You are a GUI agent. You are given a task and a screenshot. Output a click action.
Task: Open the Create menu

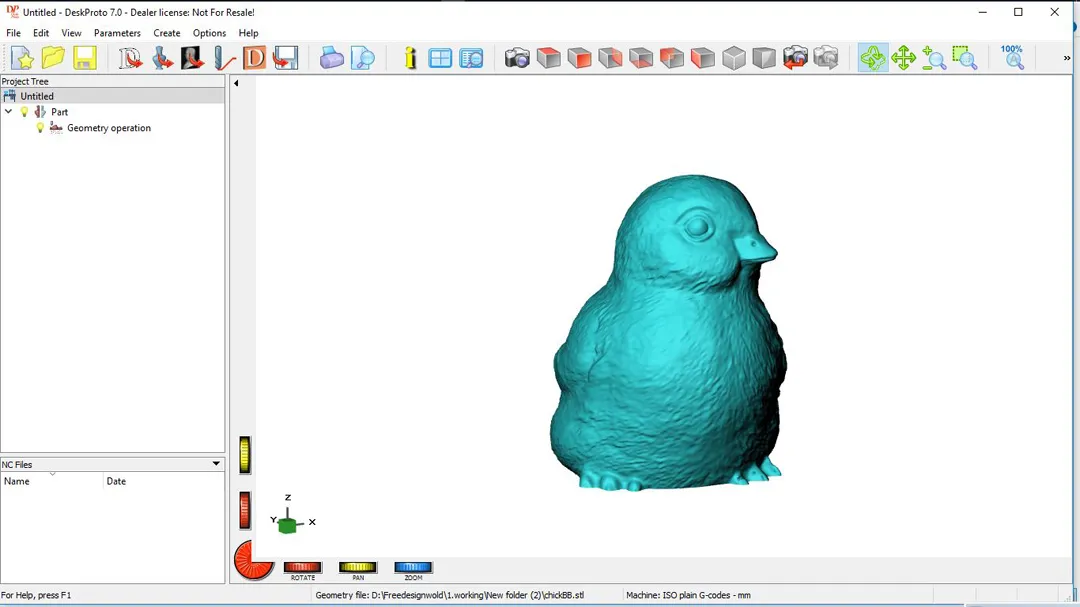pyautogui.click(x=167, y=33)
